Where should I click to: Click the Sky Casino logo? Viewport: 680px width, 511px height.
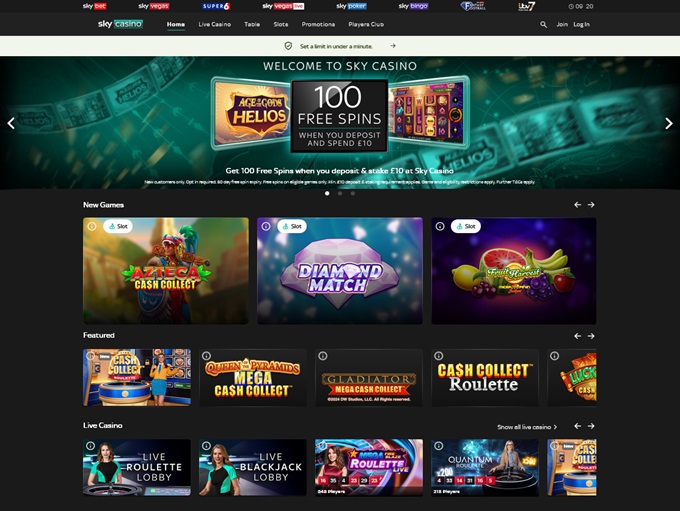click(120, 24)
